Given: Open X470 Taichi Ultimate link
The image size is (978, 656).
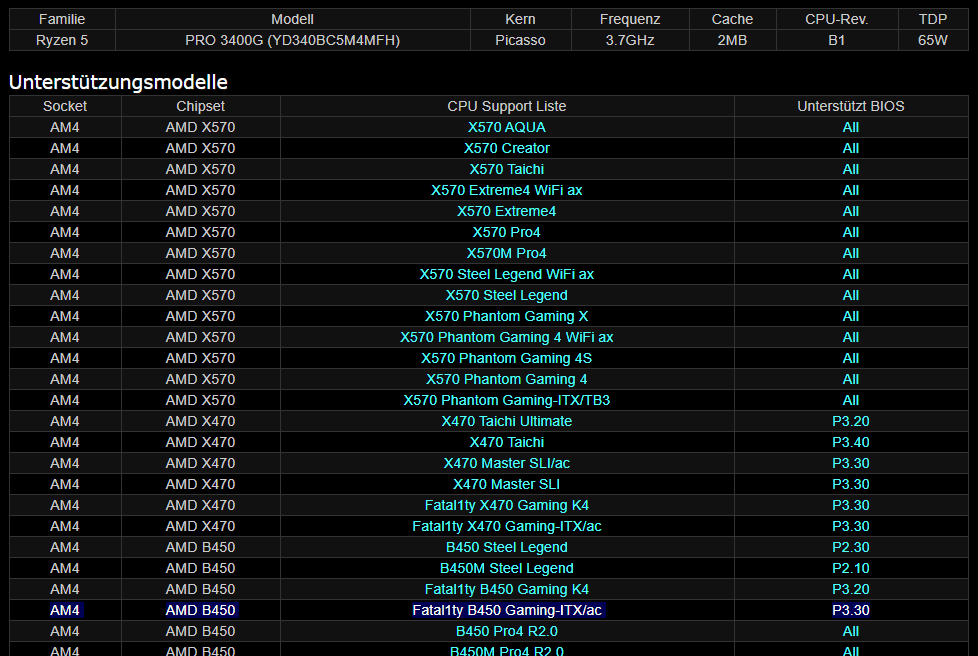Looking at the screenshot, I should (506, 421).
